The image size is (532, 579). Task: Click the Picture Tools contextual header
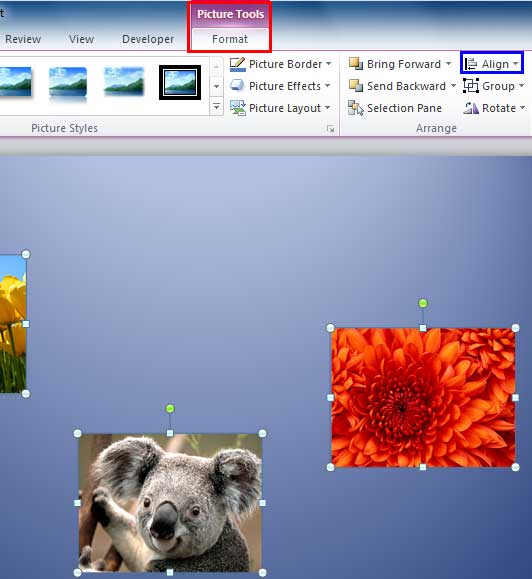click(x=230, y=14)
